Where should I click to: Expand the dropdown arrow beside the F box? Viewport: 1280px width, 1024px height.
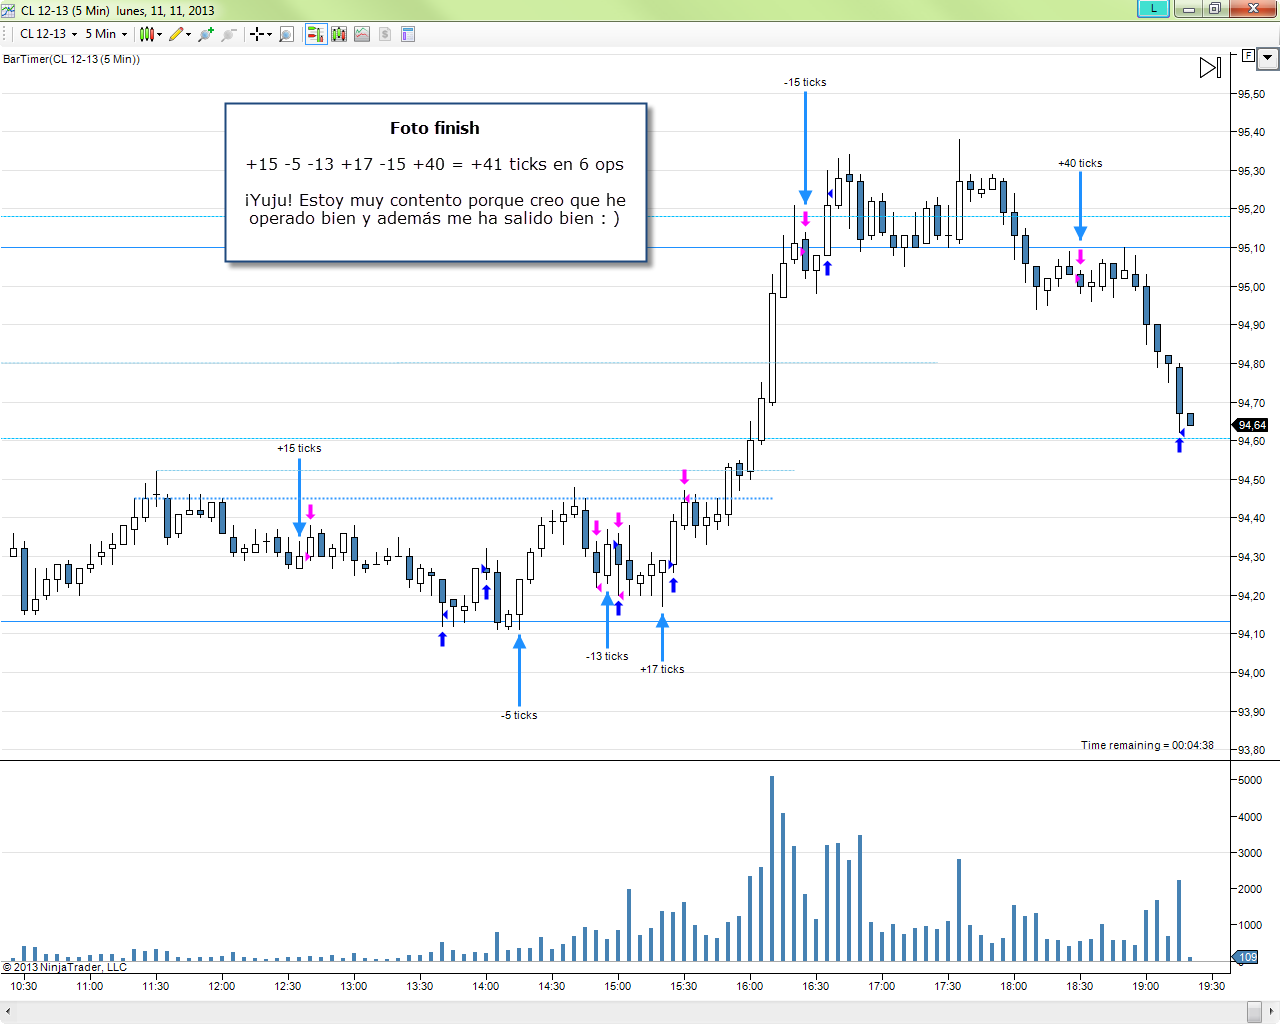point(1266,57)
